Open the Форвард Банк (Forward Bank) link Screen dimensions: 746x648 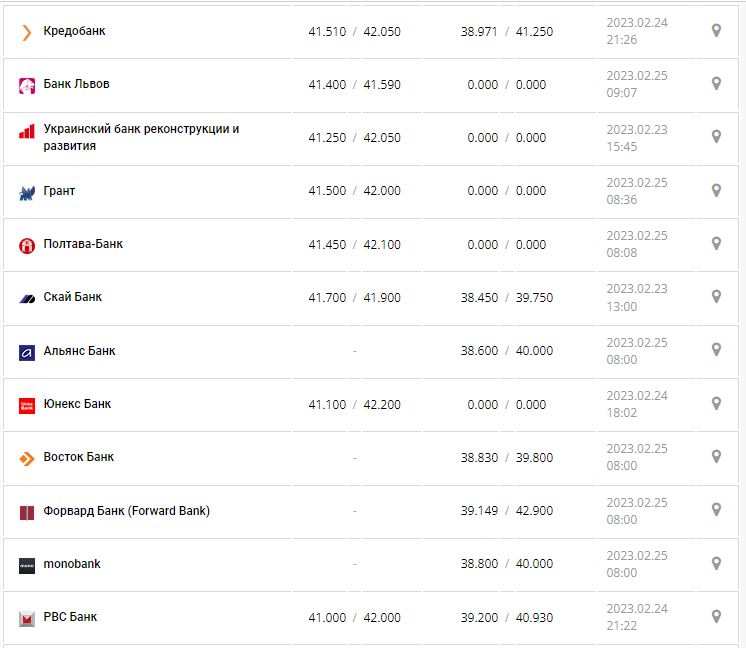coord(126,511)
